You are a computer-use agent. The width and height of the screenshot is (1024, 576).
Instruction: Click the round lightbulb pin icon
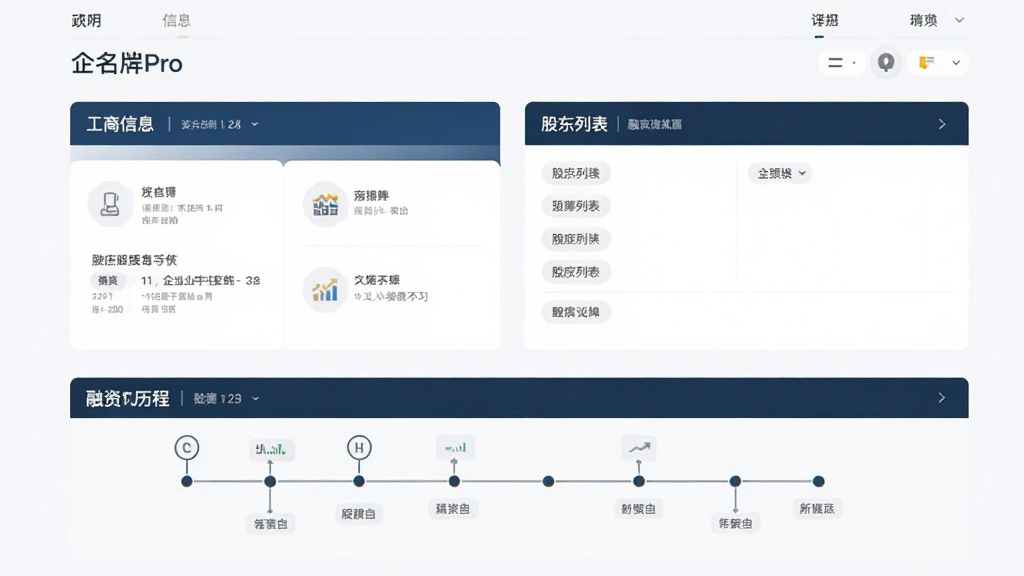coord(886,63)
